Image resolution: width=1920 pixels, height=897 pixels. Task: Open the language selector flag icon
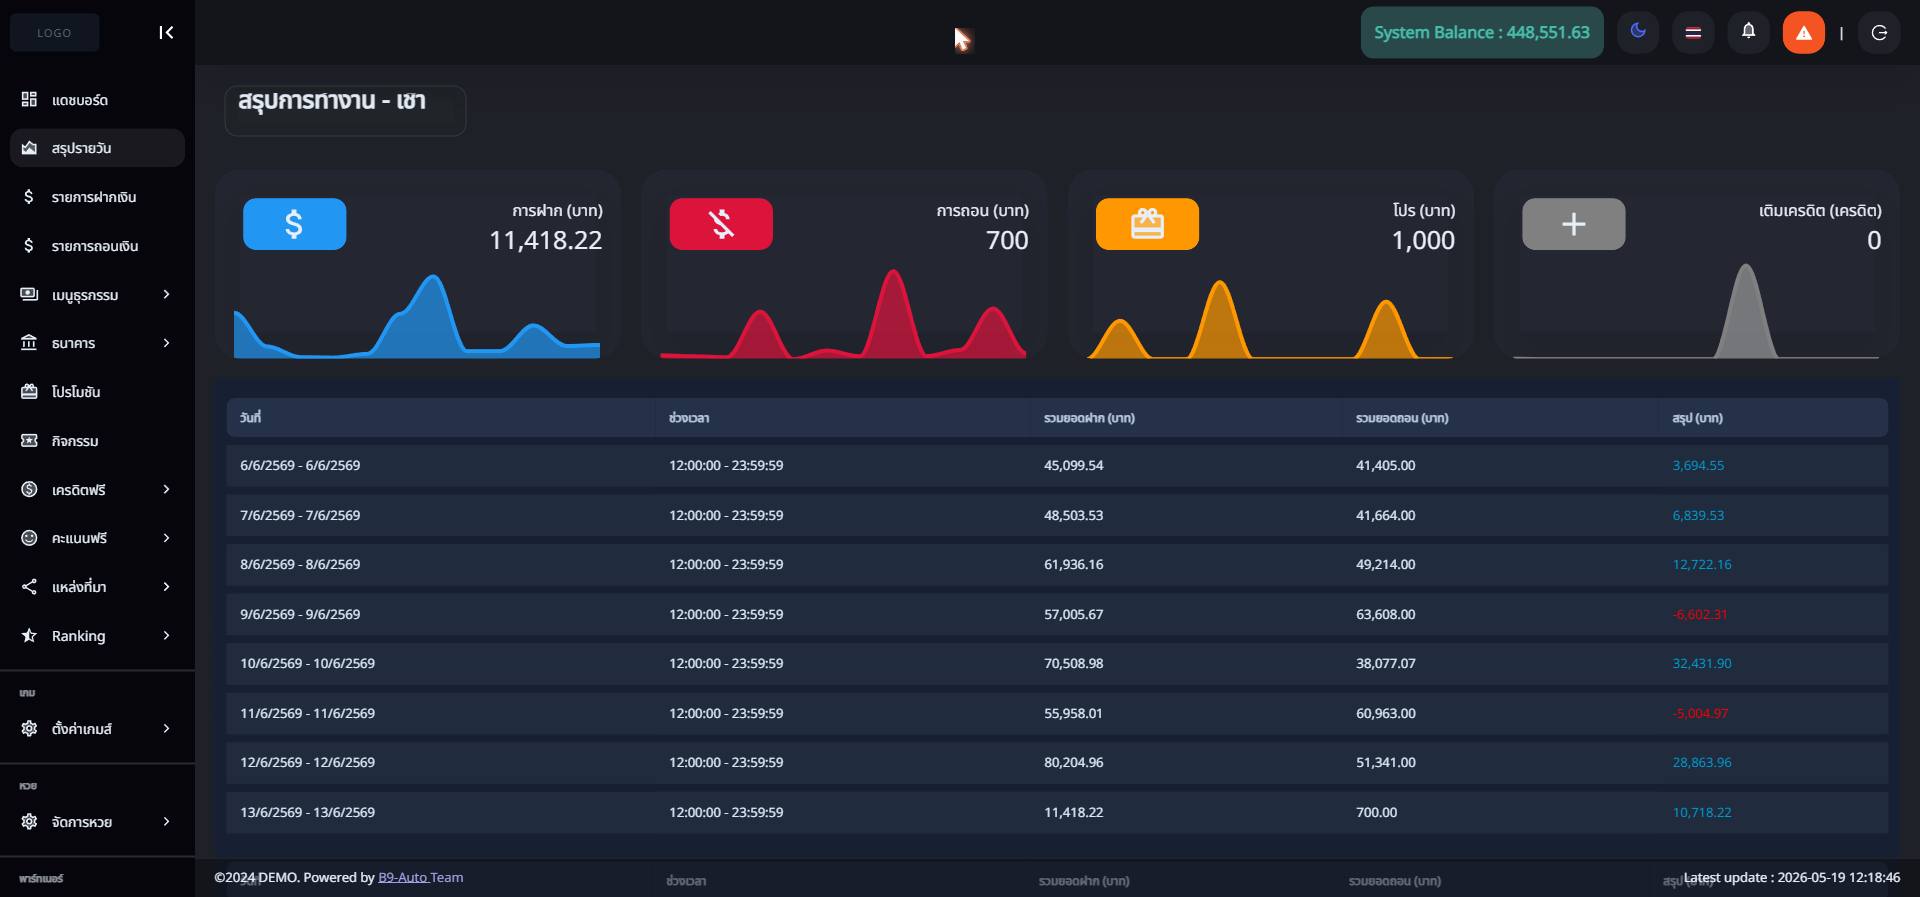coord(1693,33)
